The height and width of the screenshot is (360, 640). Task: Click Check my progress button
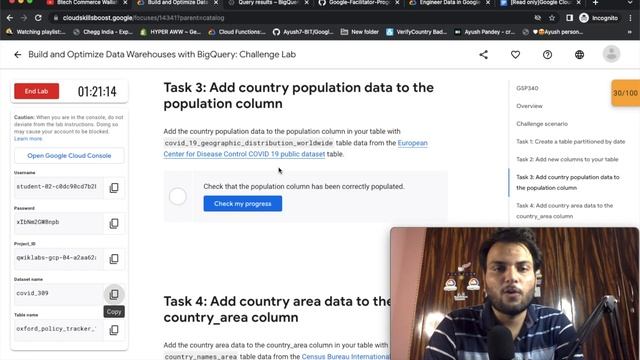tap(242, 204)
